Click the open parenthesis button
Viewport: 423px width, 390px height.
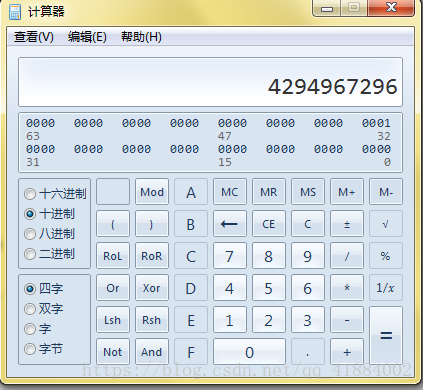(113, 224)
